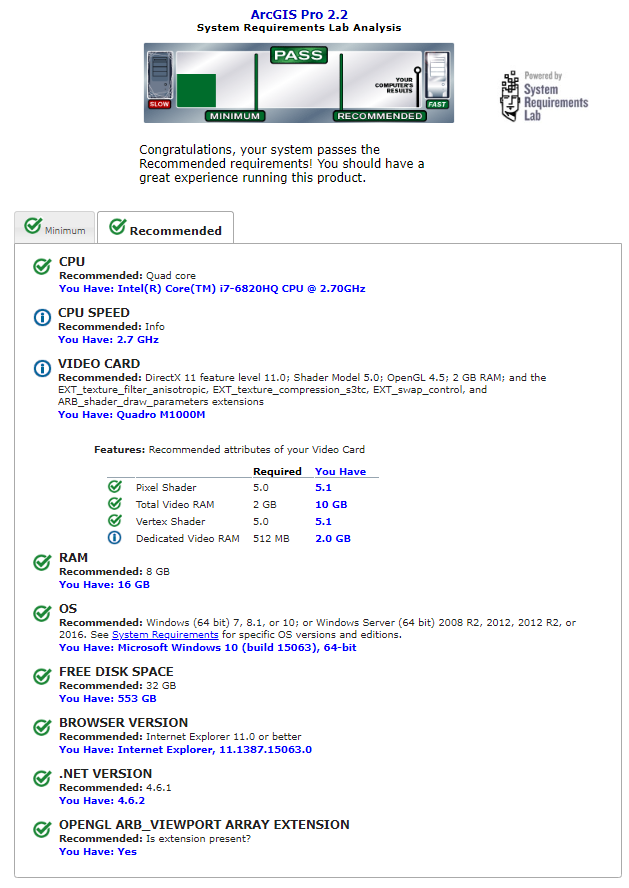
Task: Click "You Have: 2.7 GHz" text
Action: 108,340
